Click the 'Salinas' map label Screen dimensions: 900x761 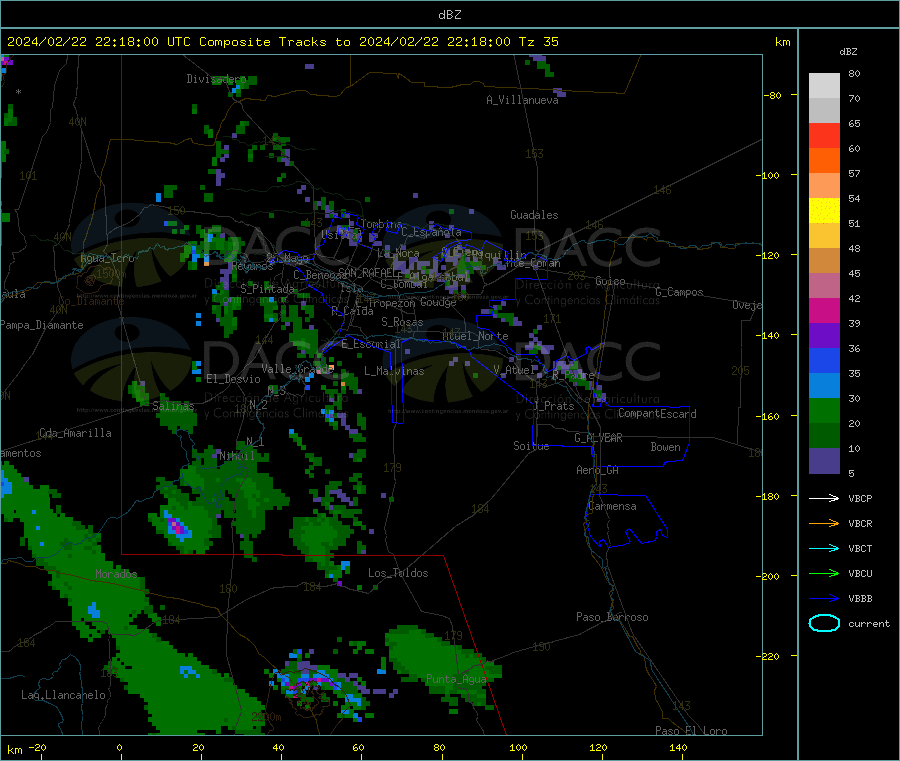click(173, 406)
